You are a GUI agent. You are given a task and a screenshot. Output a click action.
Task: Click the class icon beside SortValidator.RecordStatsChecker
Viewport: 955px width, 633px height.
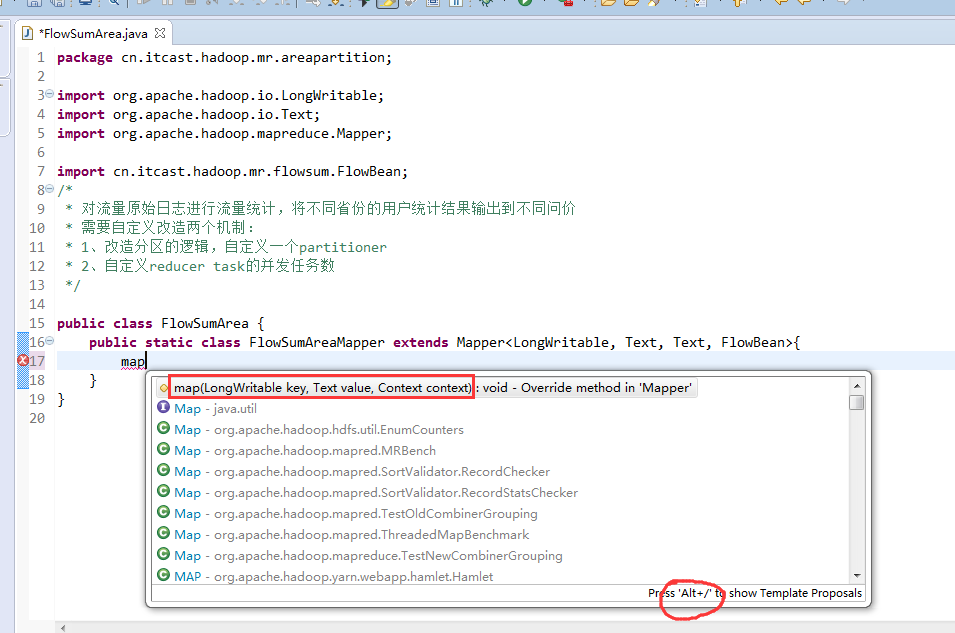click(163, 492)
